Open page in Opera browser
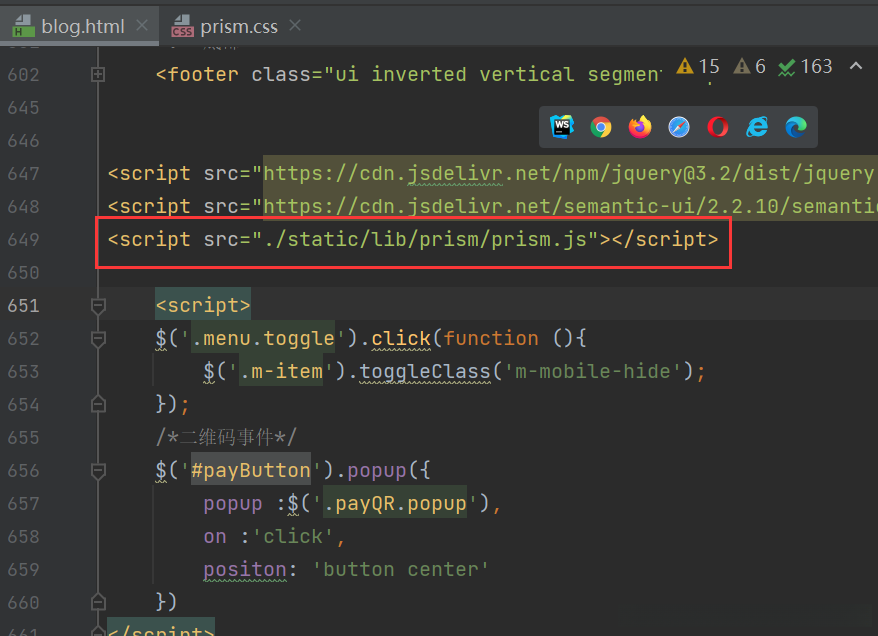This screenshot has height=636, width=878. [x=718, y=127]
